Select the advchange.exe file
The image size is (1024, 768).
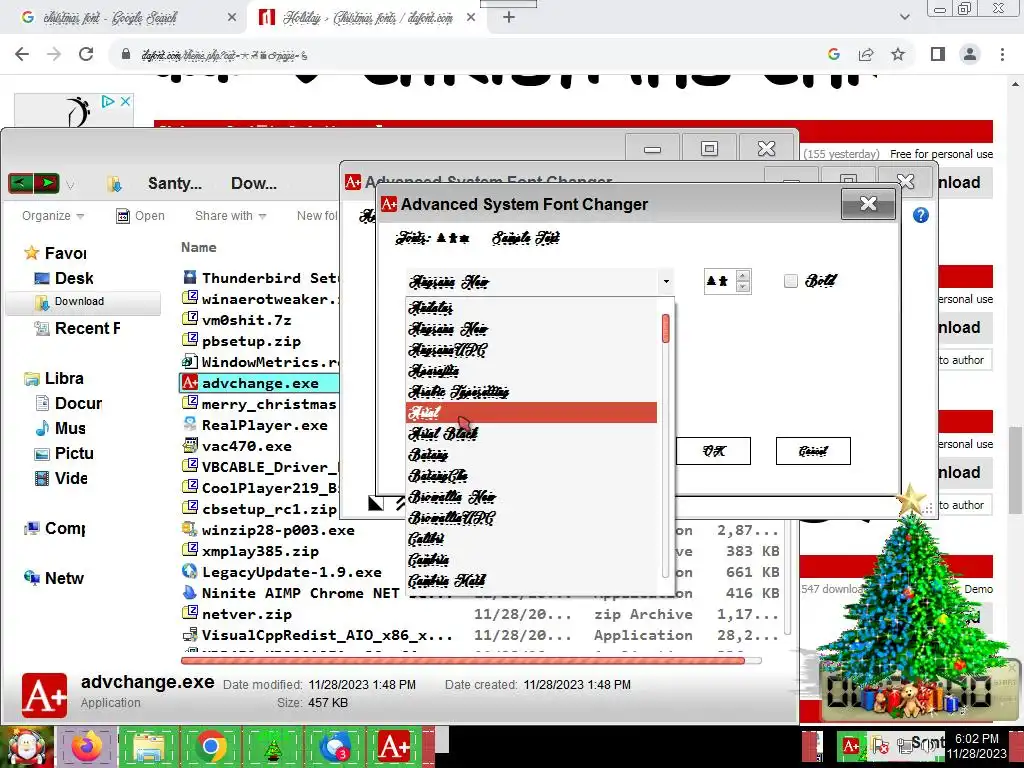(x=259, y=383)
